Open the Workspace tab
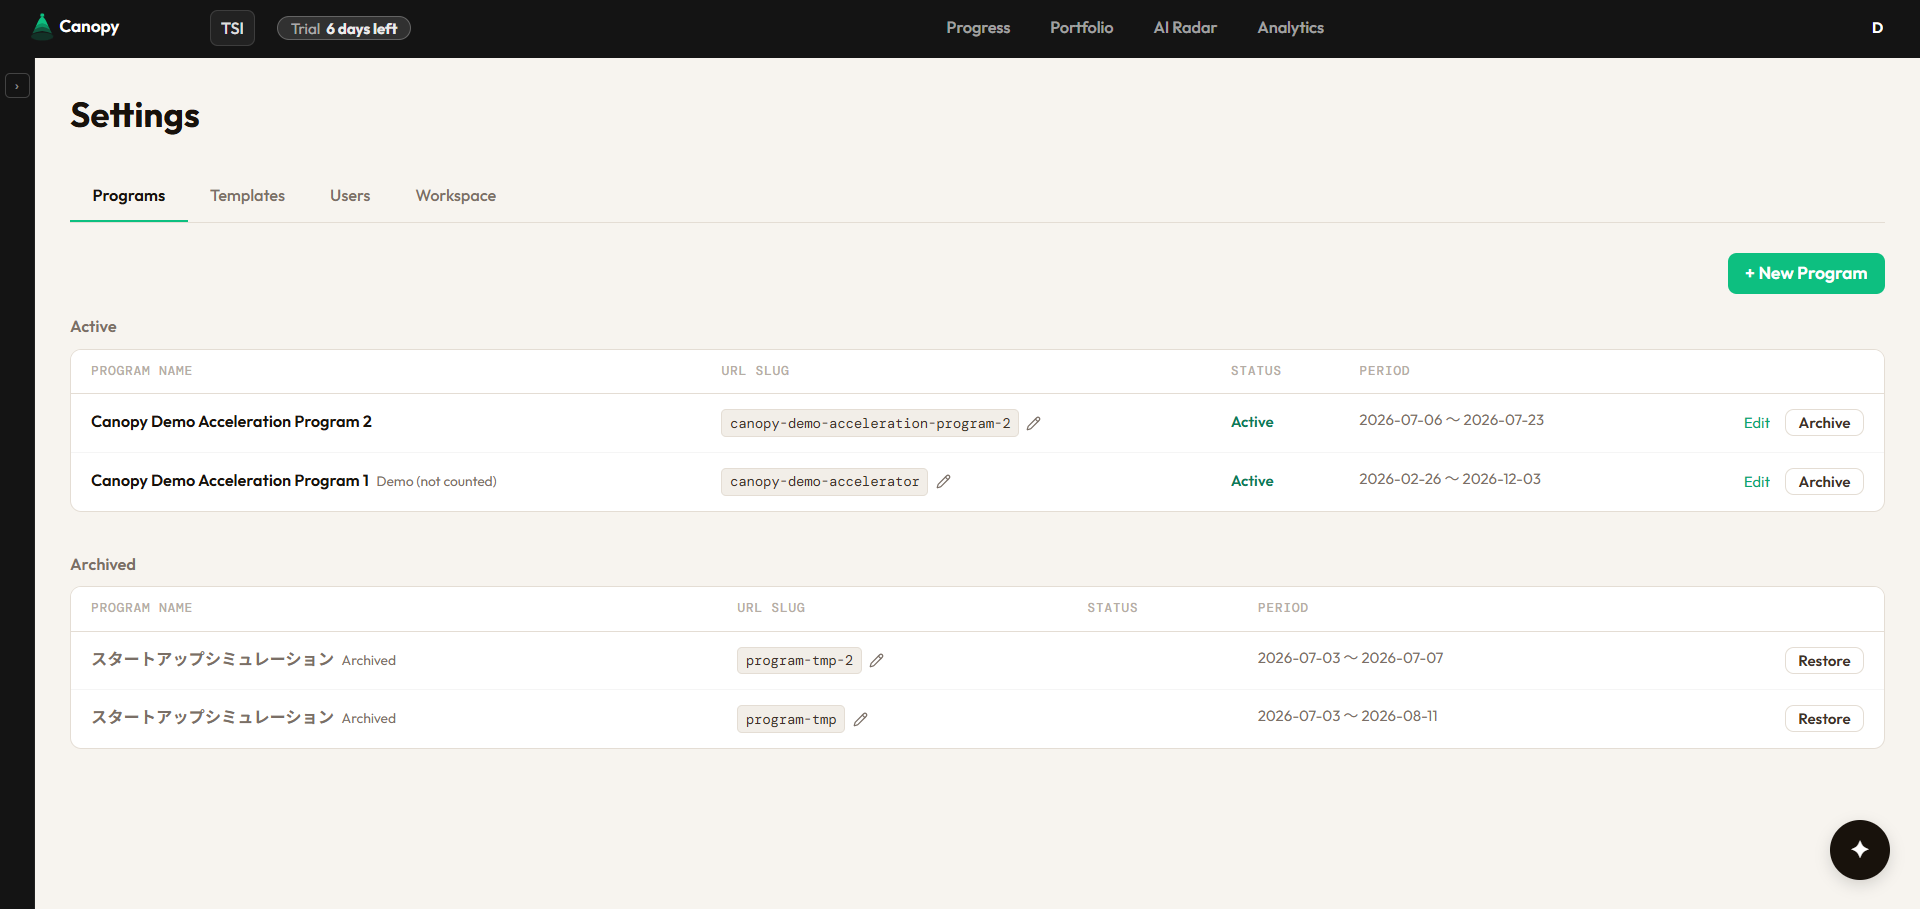Screen dimensions: 1920x909 pos(456,196)
